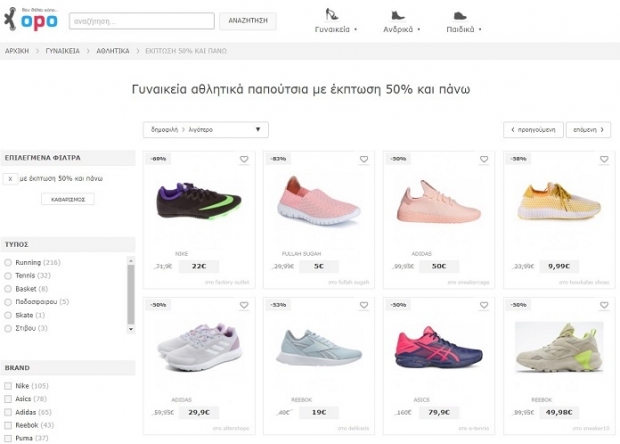The width and height of the screenshot is (620, 444).
Task: Favorite the Fullah Sugah 5€ shoe
Action: click(364, 159)
